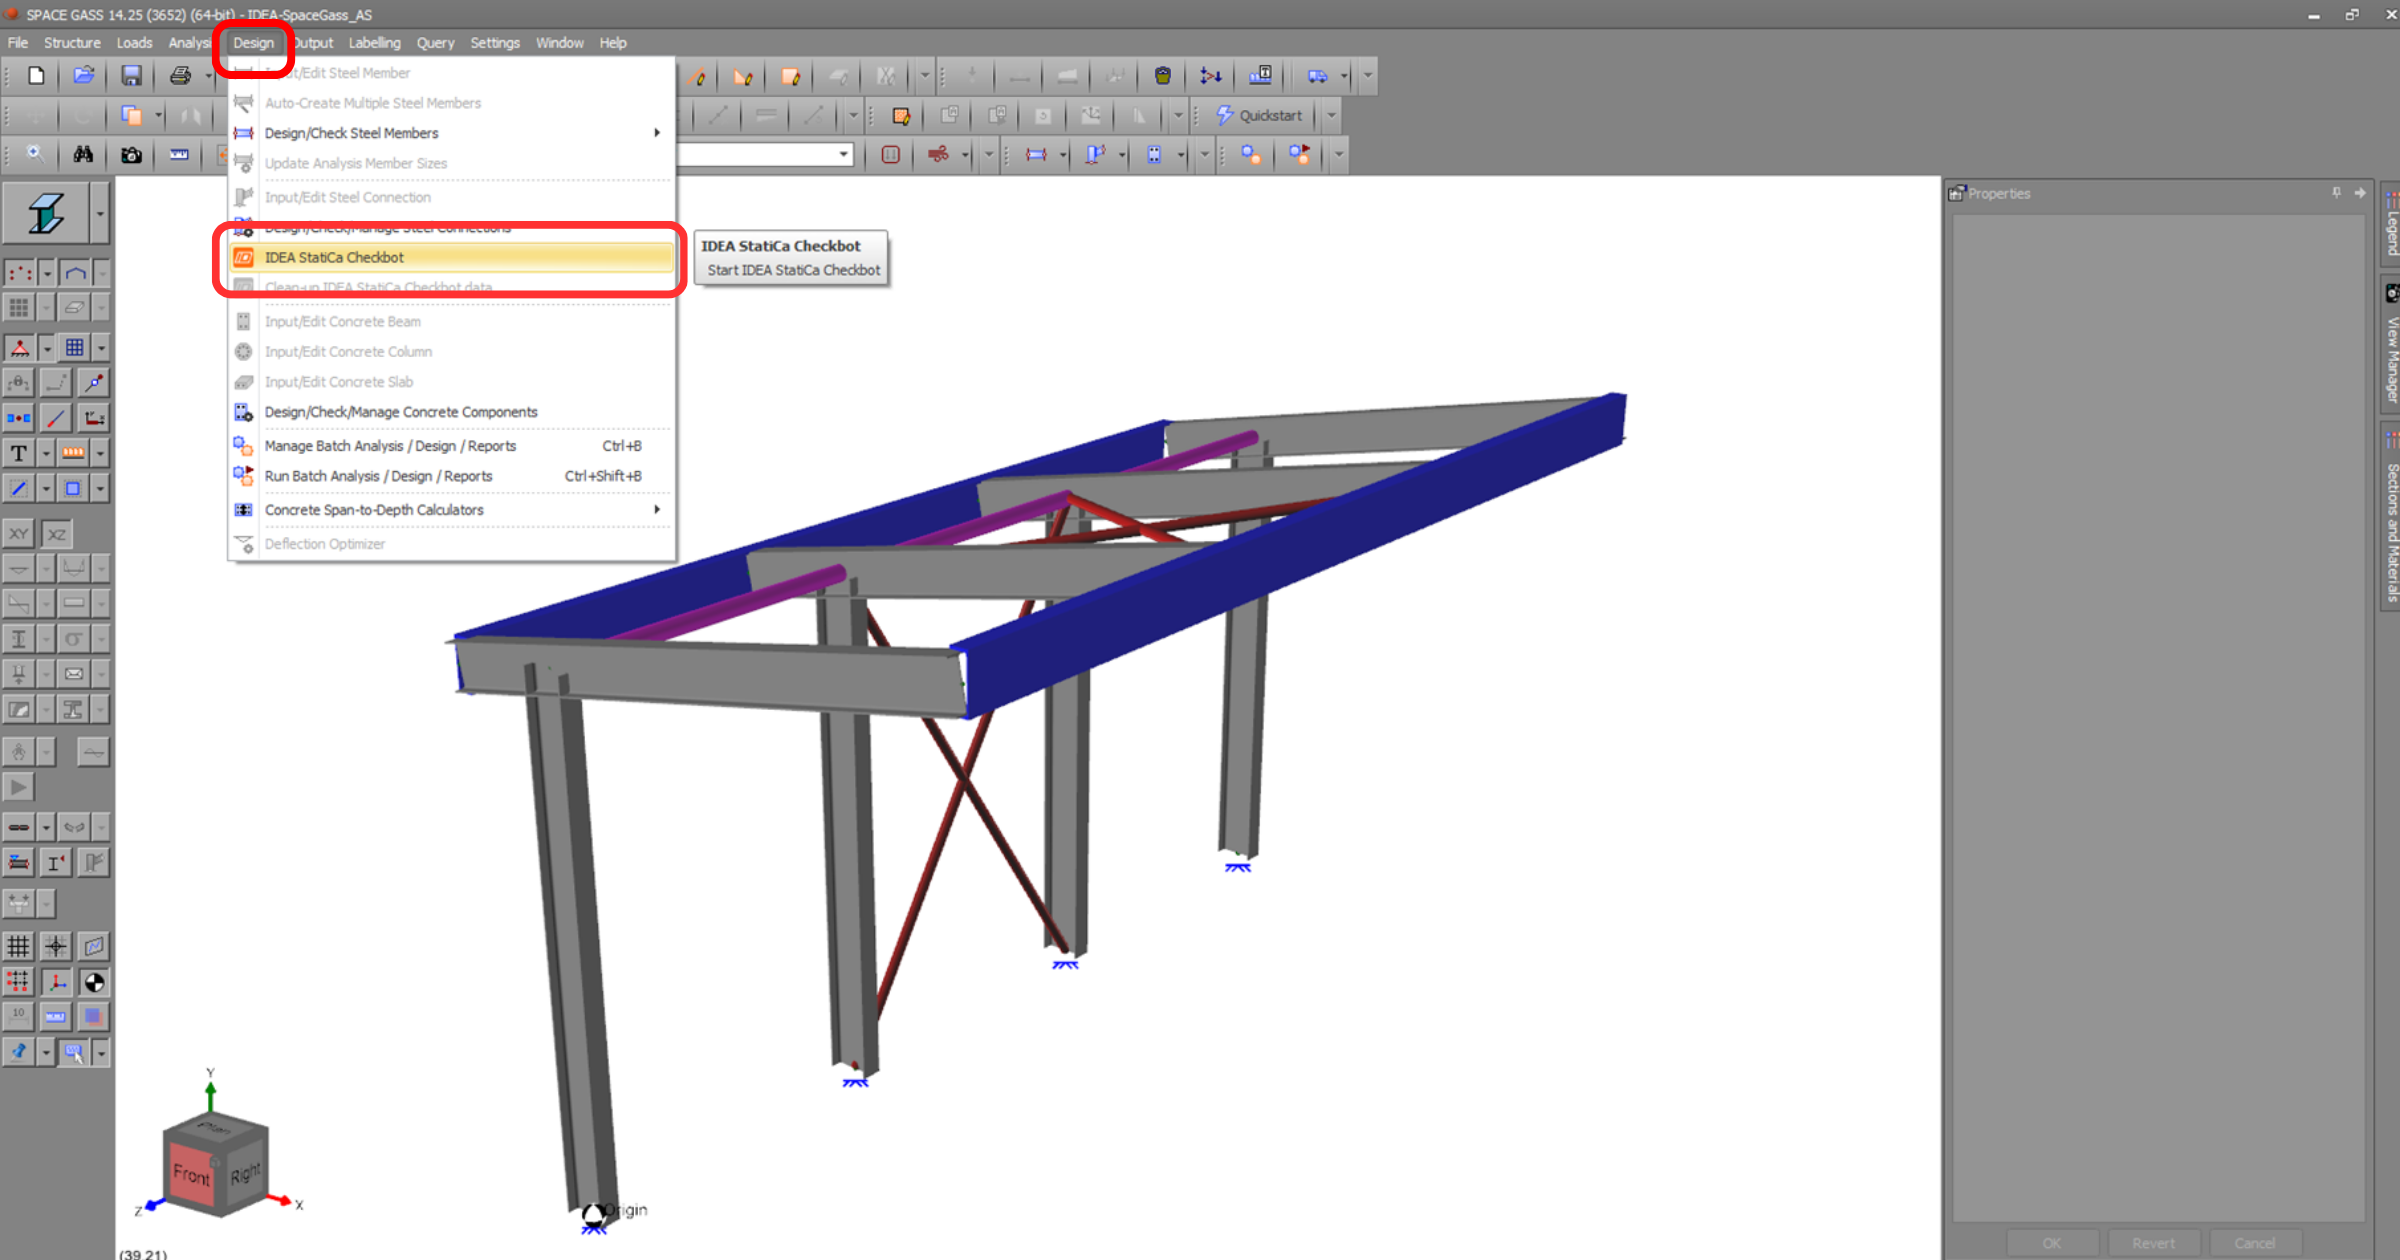The width and height of the screenshot is (2400, 1260).
Task: Select the binoculars find tool
Action: [x=83, y=155]
